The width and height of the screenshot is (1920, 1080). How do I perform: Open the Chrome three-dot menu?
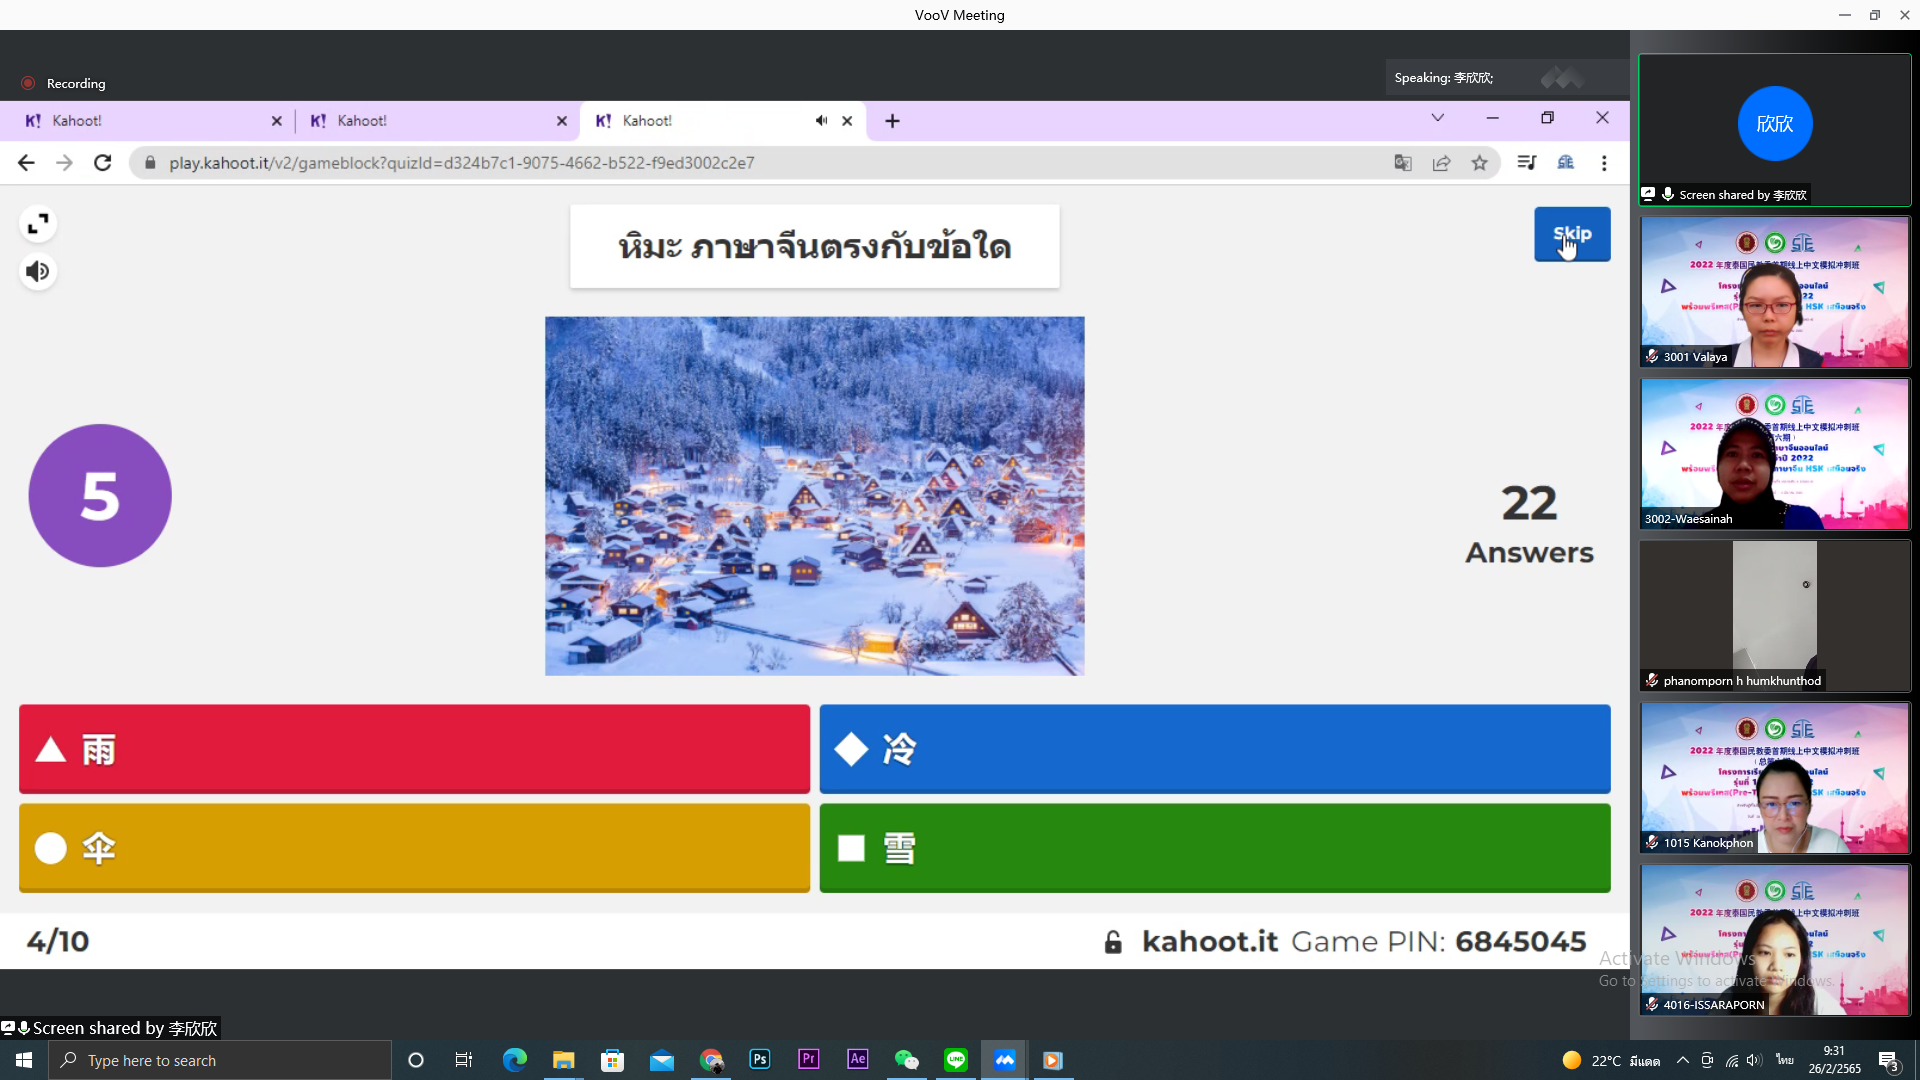1604,163
